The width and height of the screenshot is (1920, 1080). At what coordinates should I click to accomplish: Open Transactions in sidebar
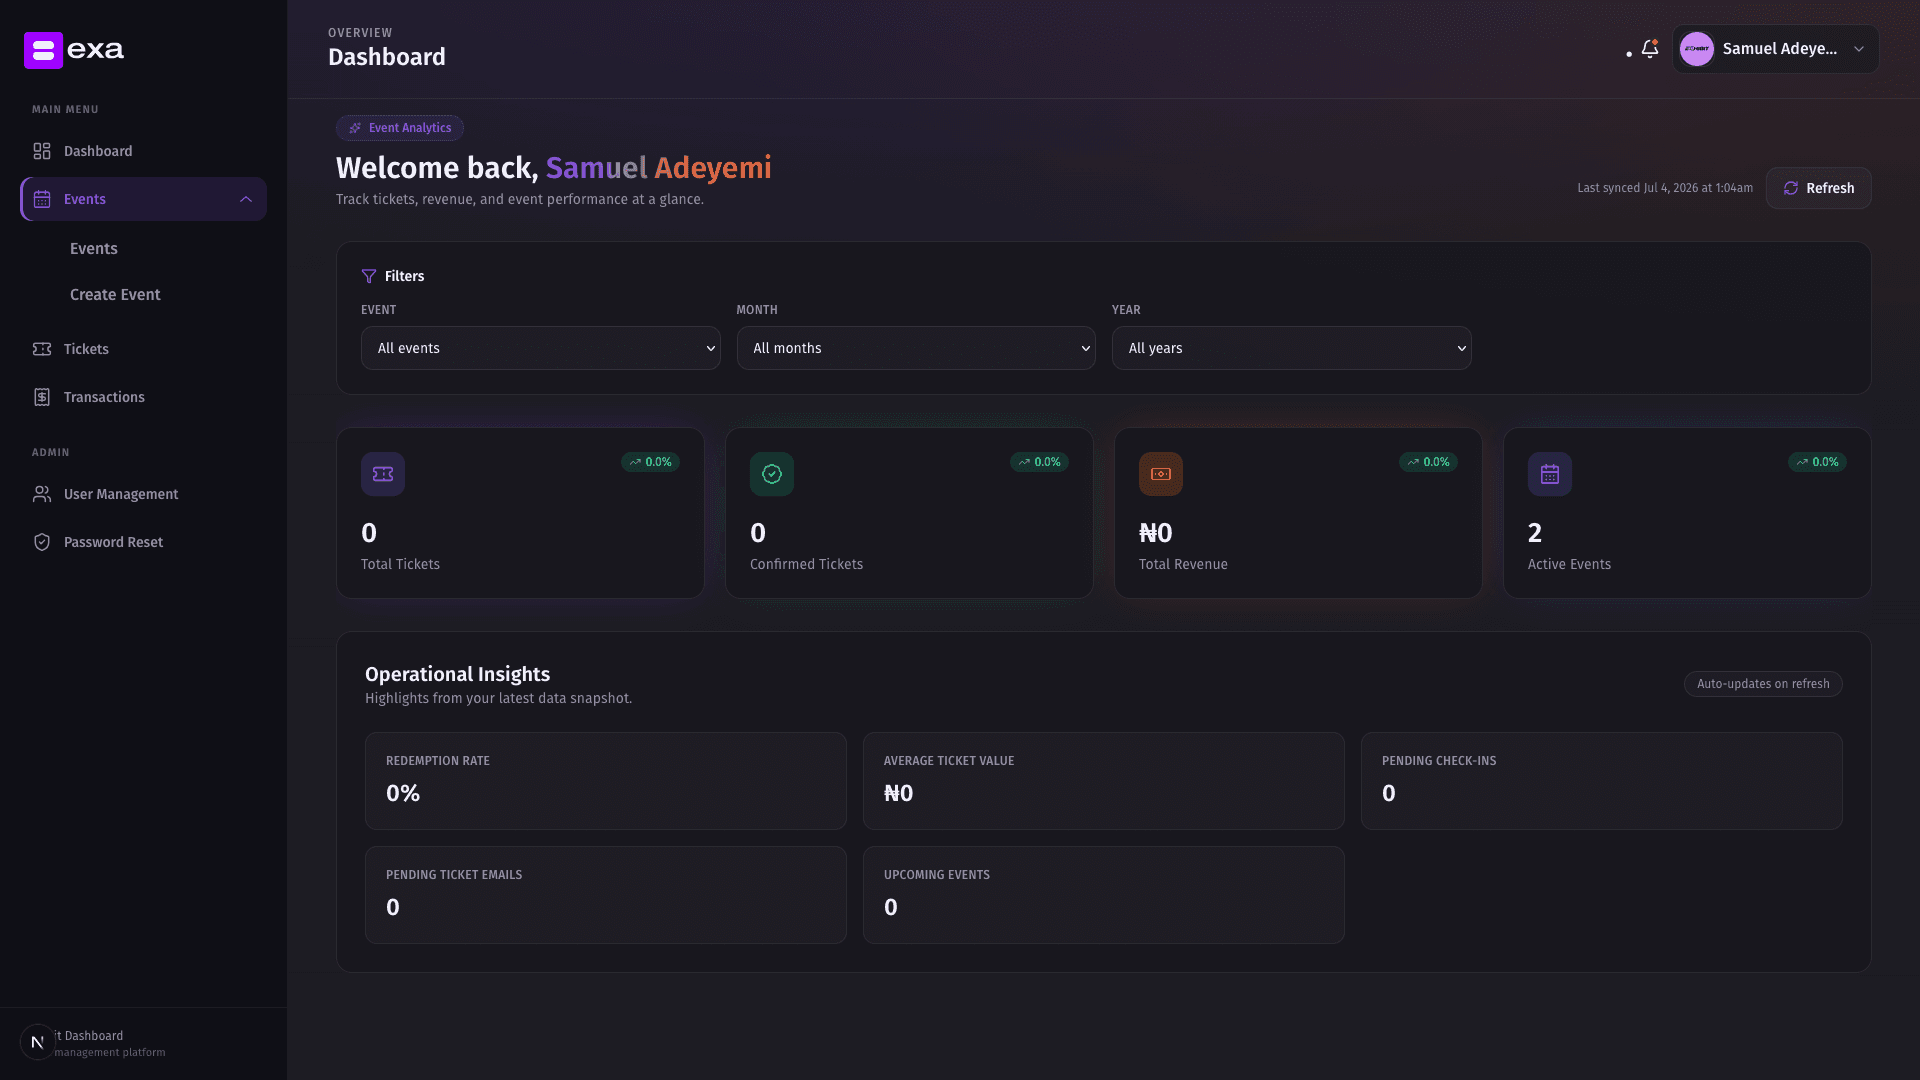click(x=143, y=397)
